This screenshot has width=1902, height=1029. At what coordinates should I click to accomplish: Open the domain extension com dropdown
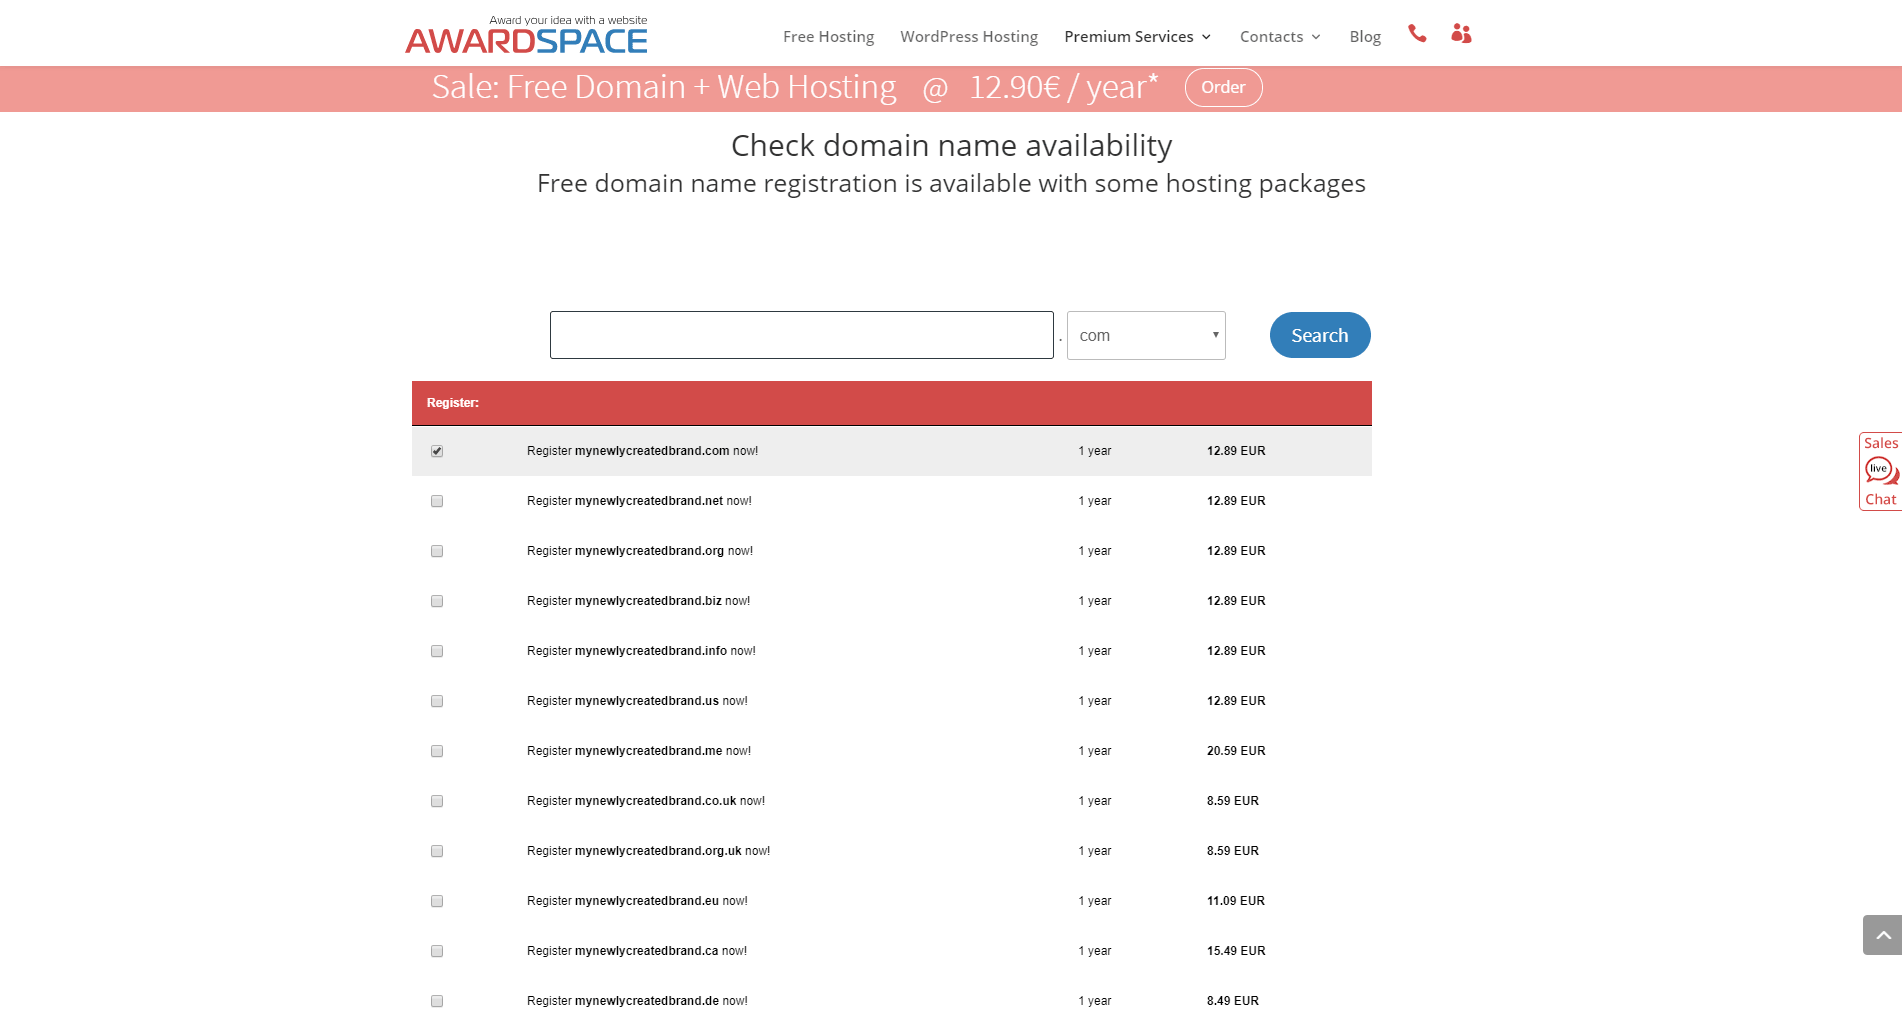[1146, 335]
